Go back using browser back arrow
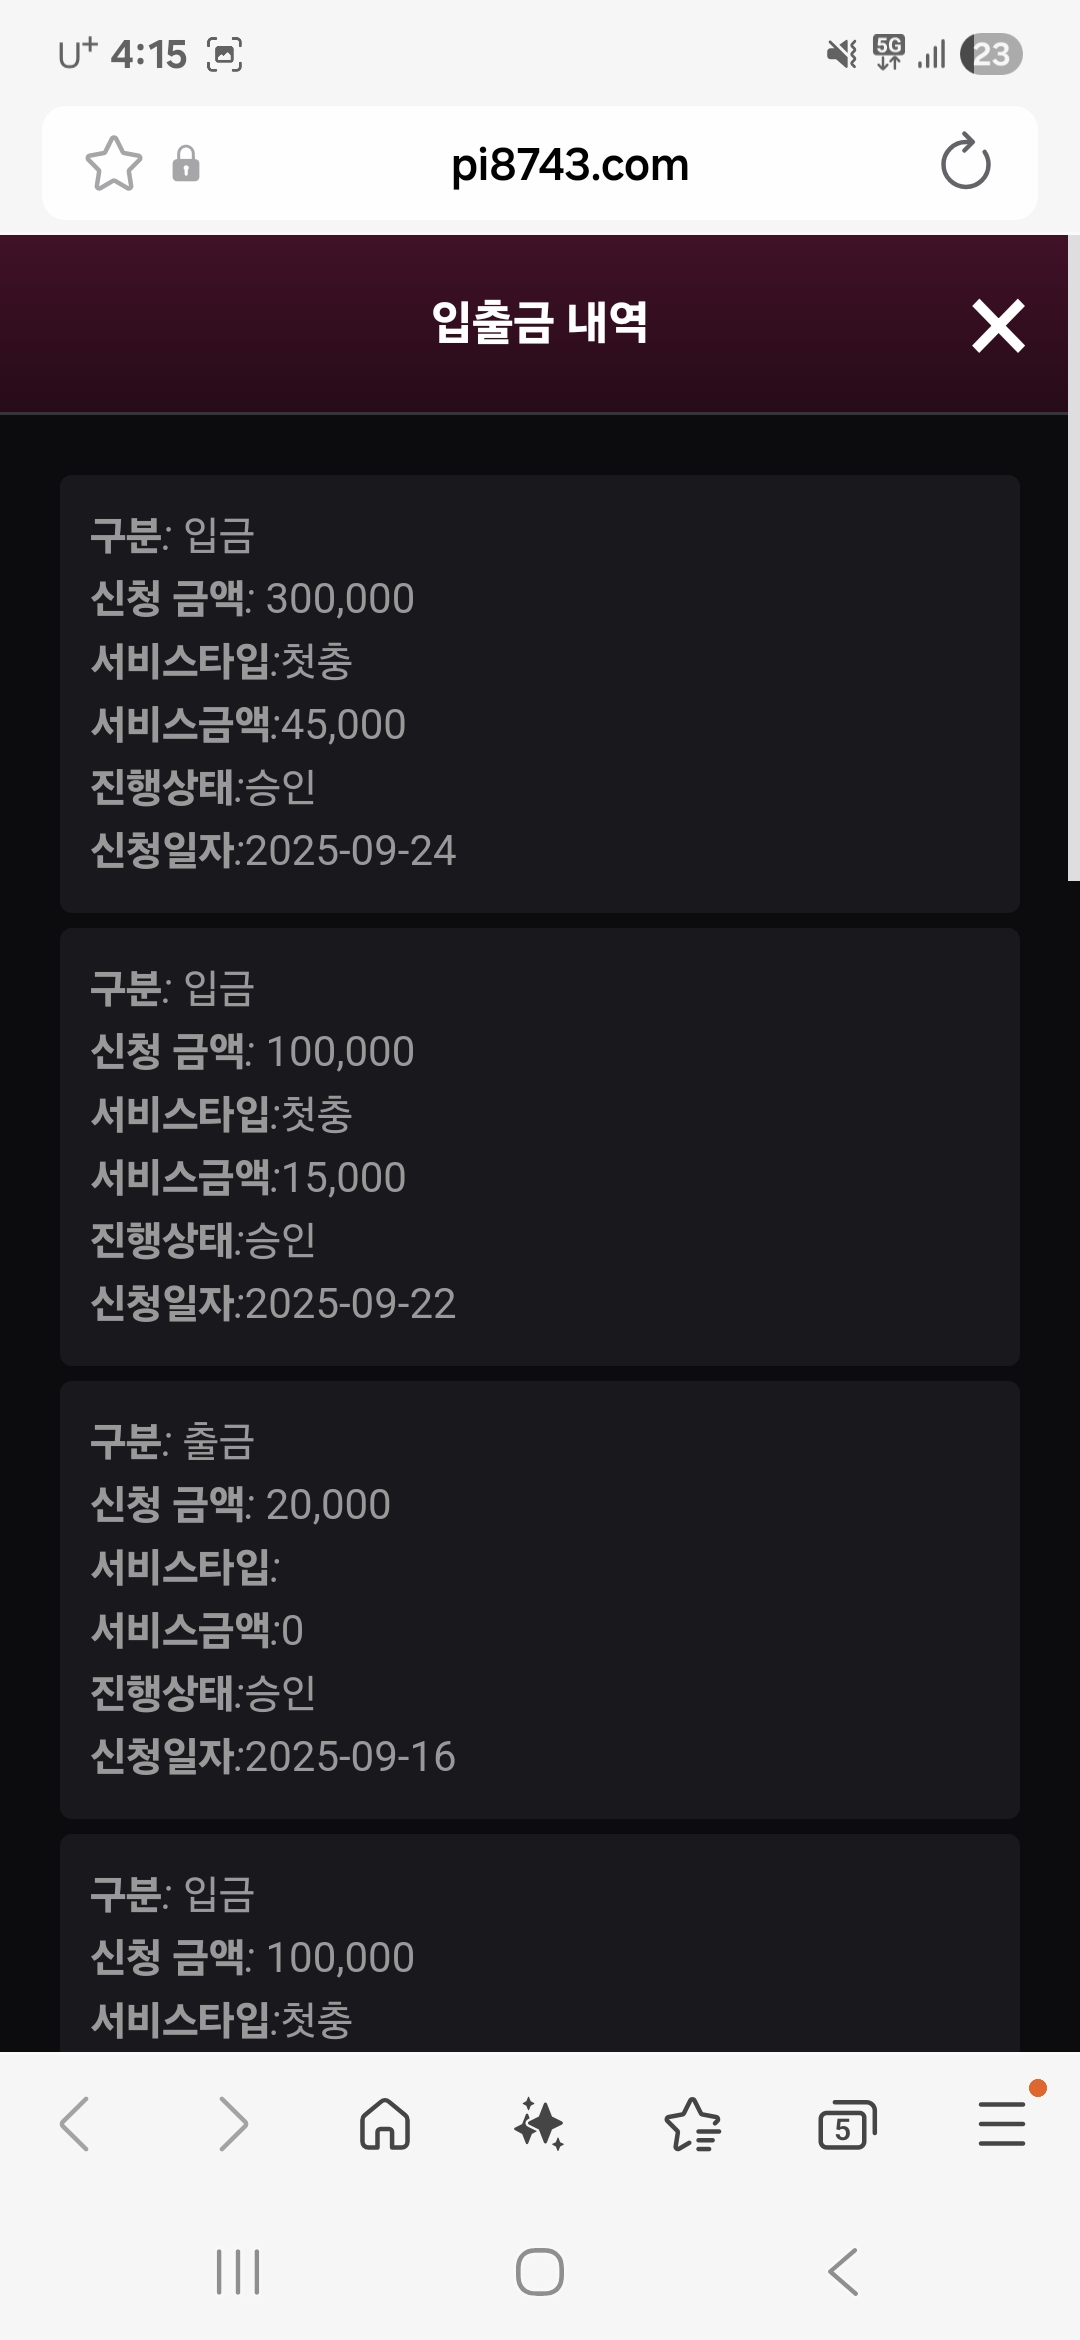The image size is (1080, 2340). (75, 2124)
